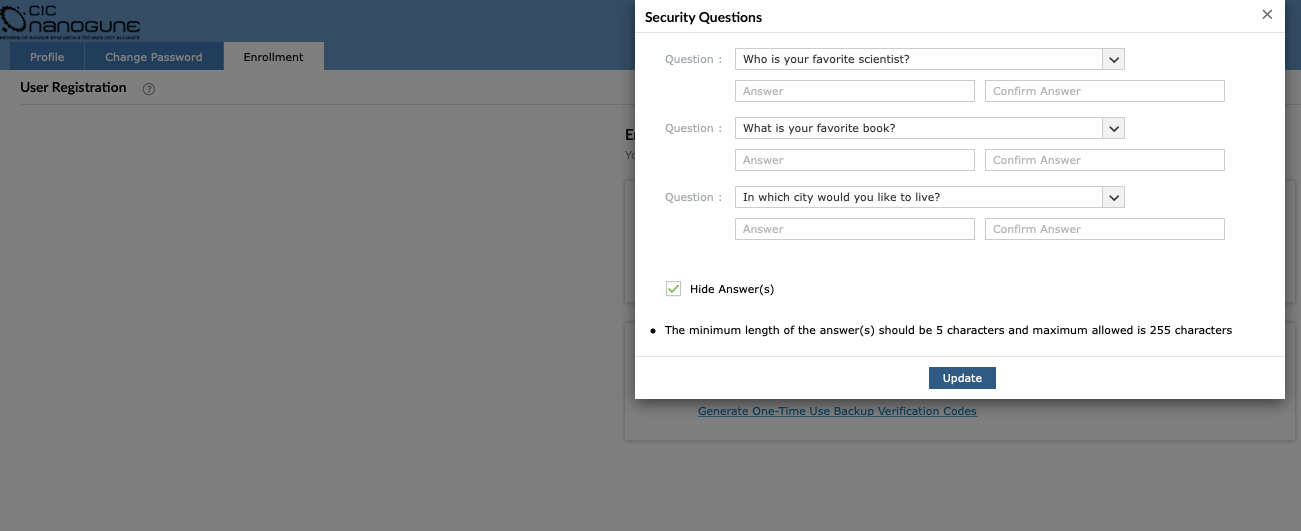Focus the city question Answer field
The image size is (1301, 531).
[855, 229]
